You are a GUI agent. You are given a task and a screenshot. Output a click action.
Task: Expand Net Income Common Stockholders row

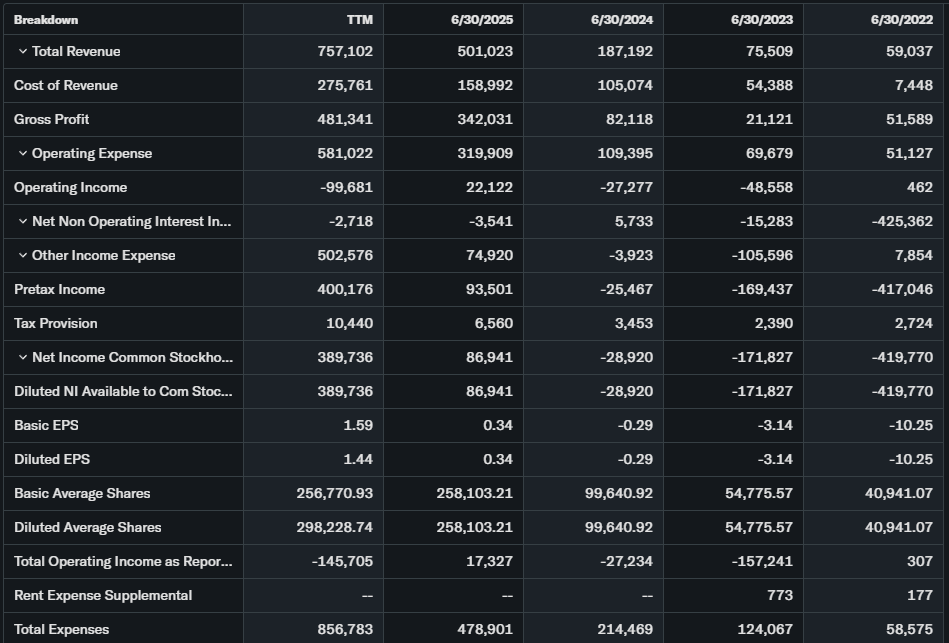[x=23, y=357]
